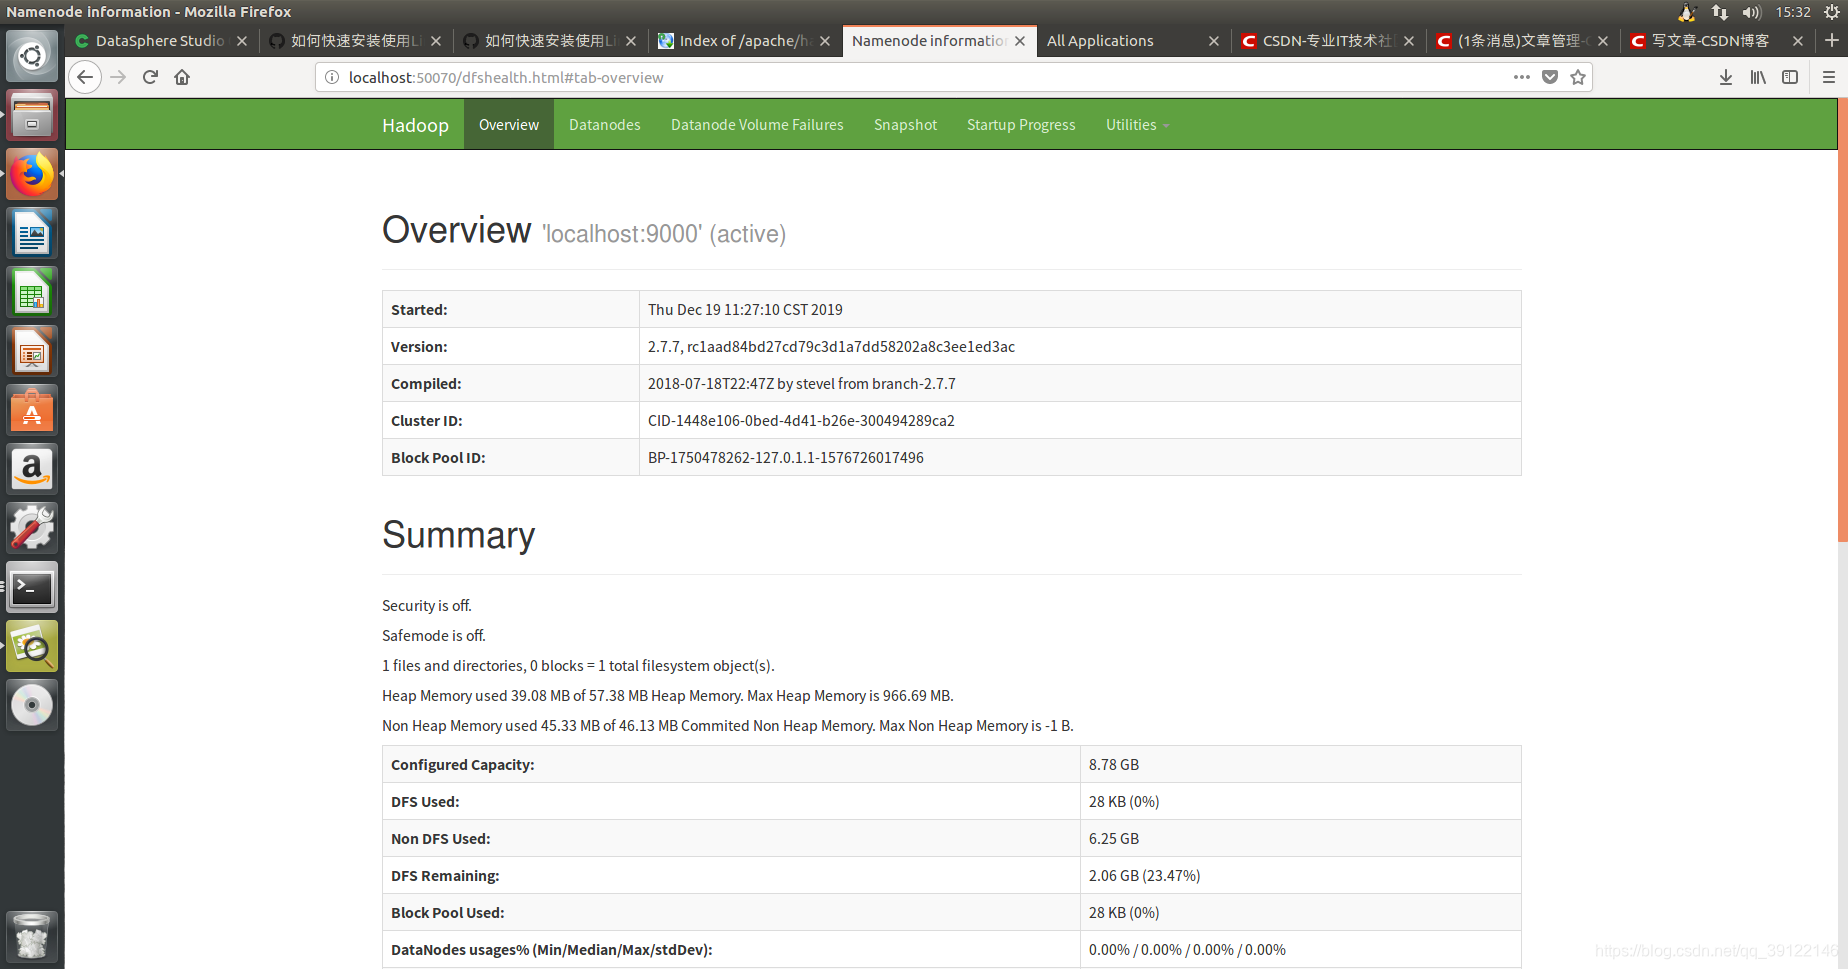
Task: Open Firefox downloads arrow
Action: [1726, 77]
